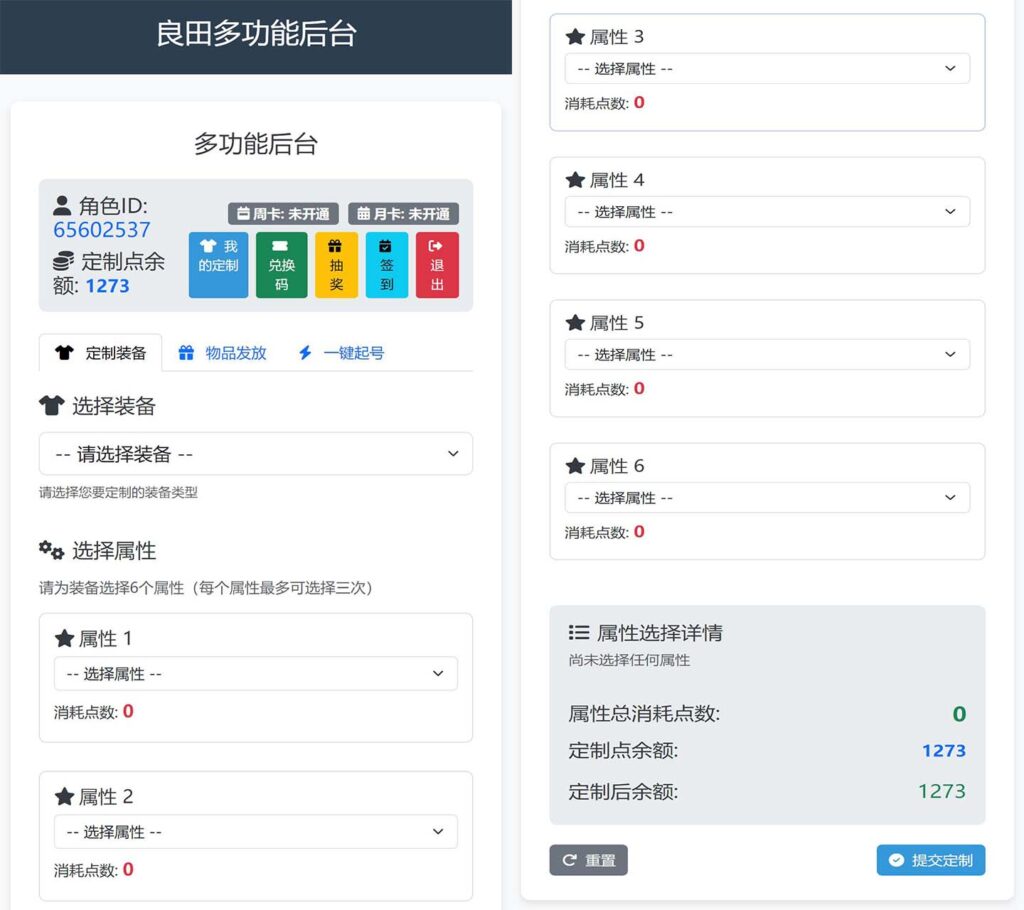Expand the 请选择装备 dropdown
1024x910 pixels.
pyautogui.click(x=255, y=454)
